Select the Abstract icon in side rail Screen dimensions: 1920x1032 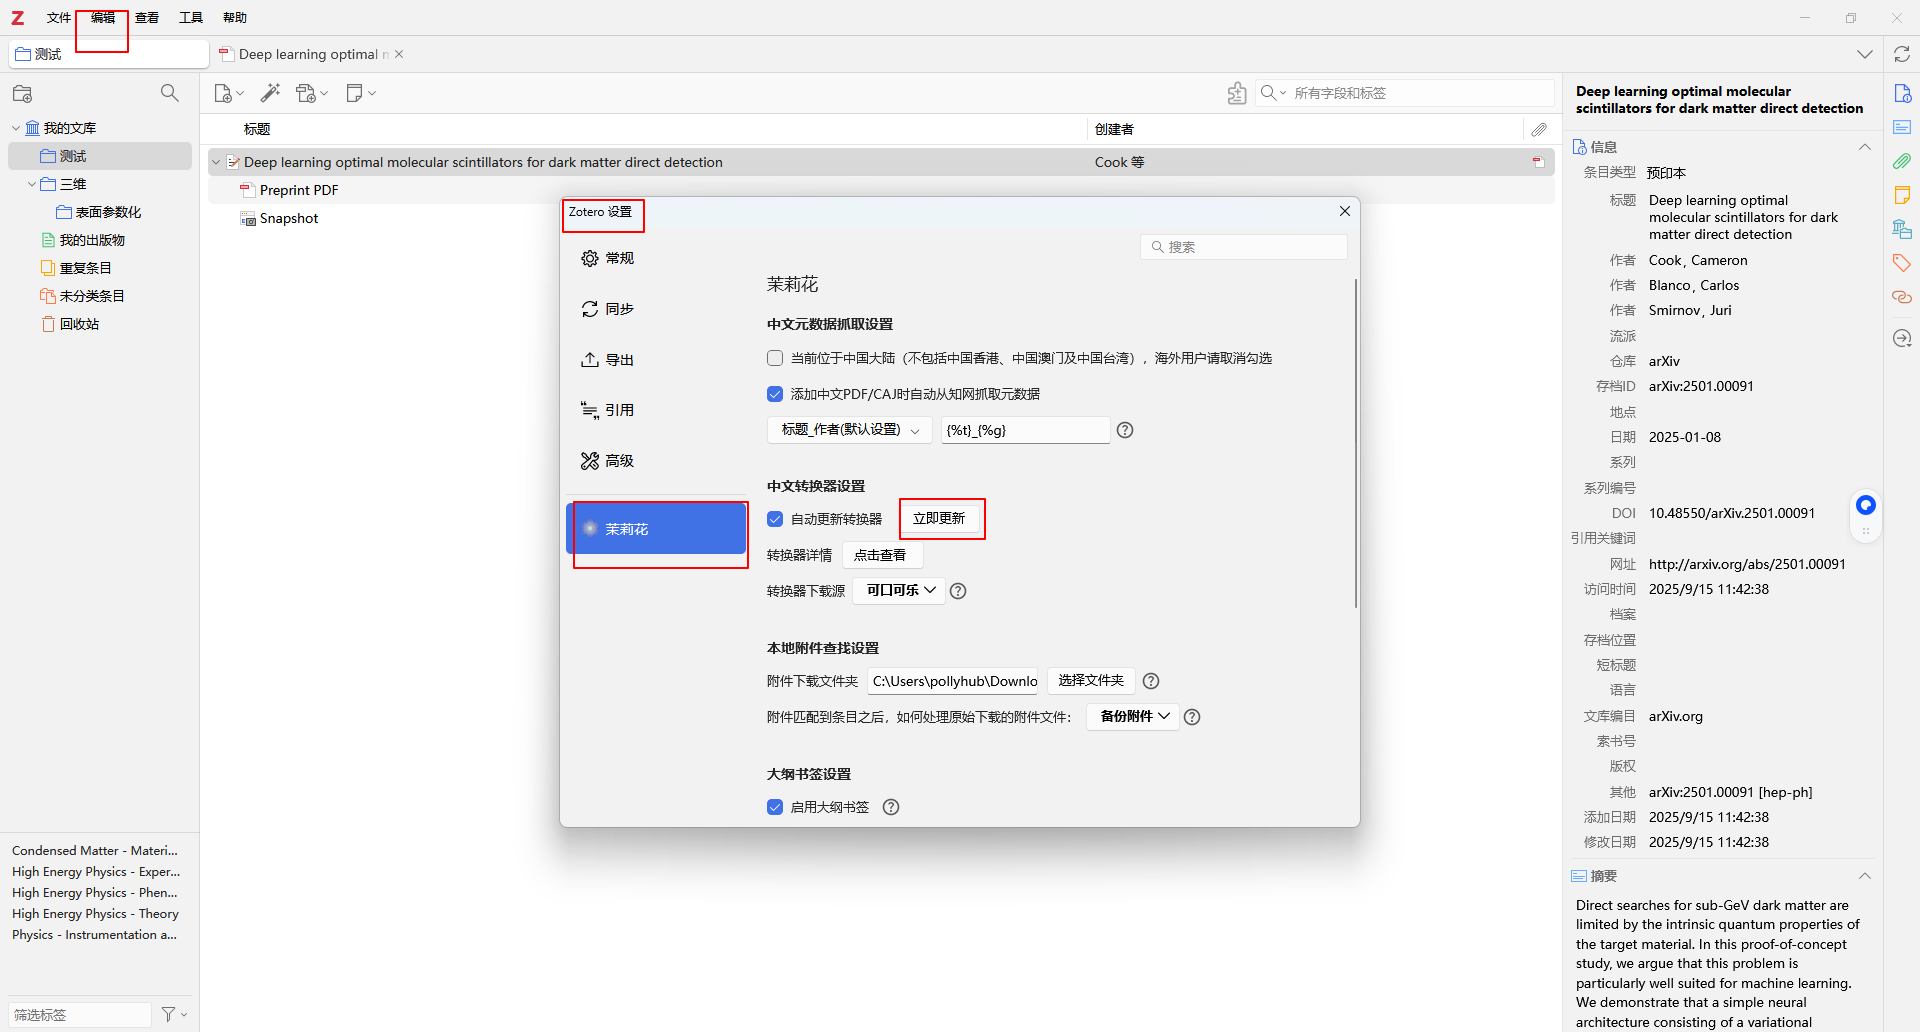(x=1902, y=127)
